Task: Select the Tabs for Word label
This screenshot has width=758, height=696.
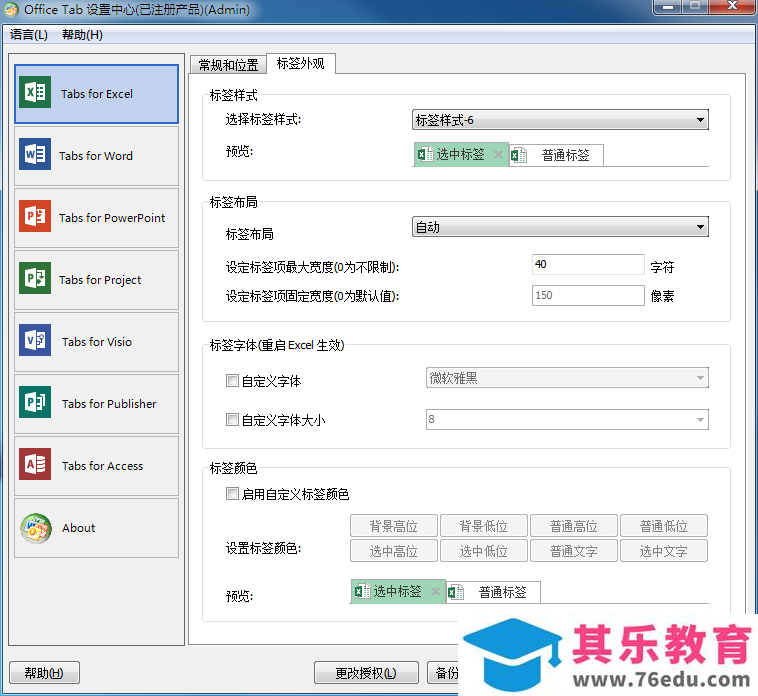Action: 96,156
